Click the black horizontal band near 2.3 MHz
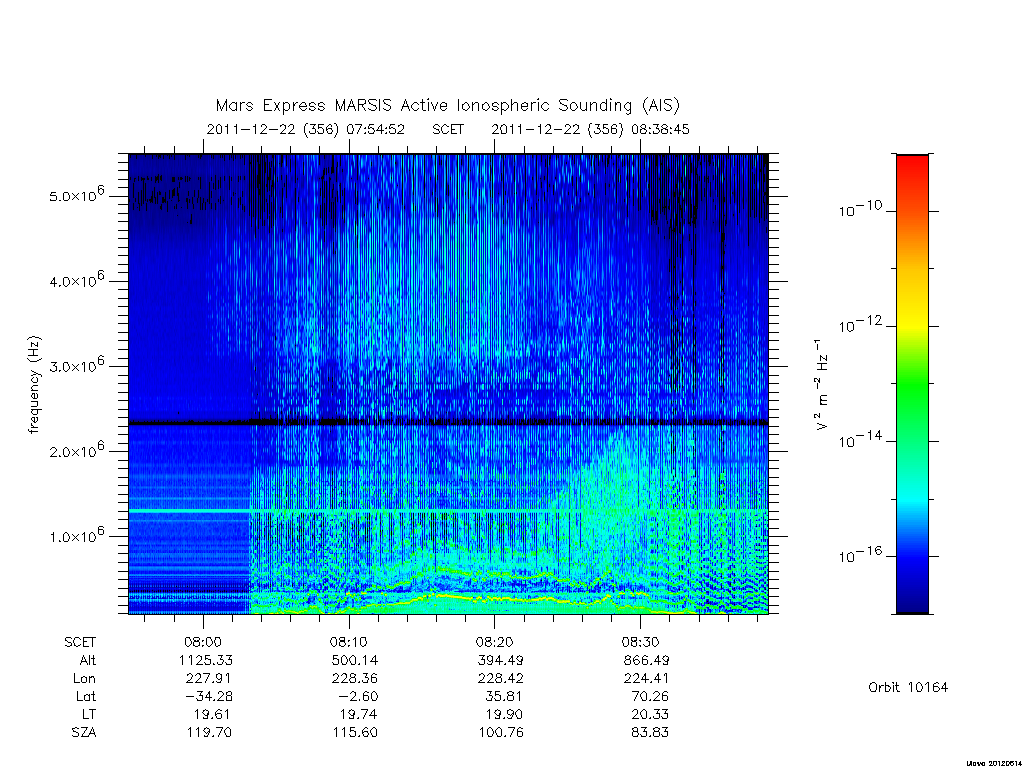 point(448,423)
